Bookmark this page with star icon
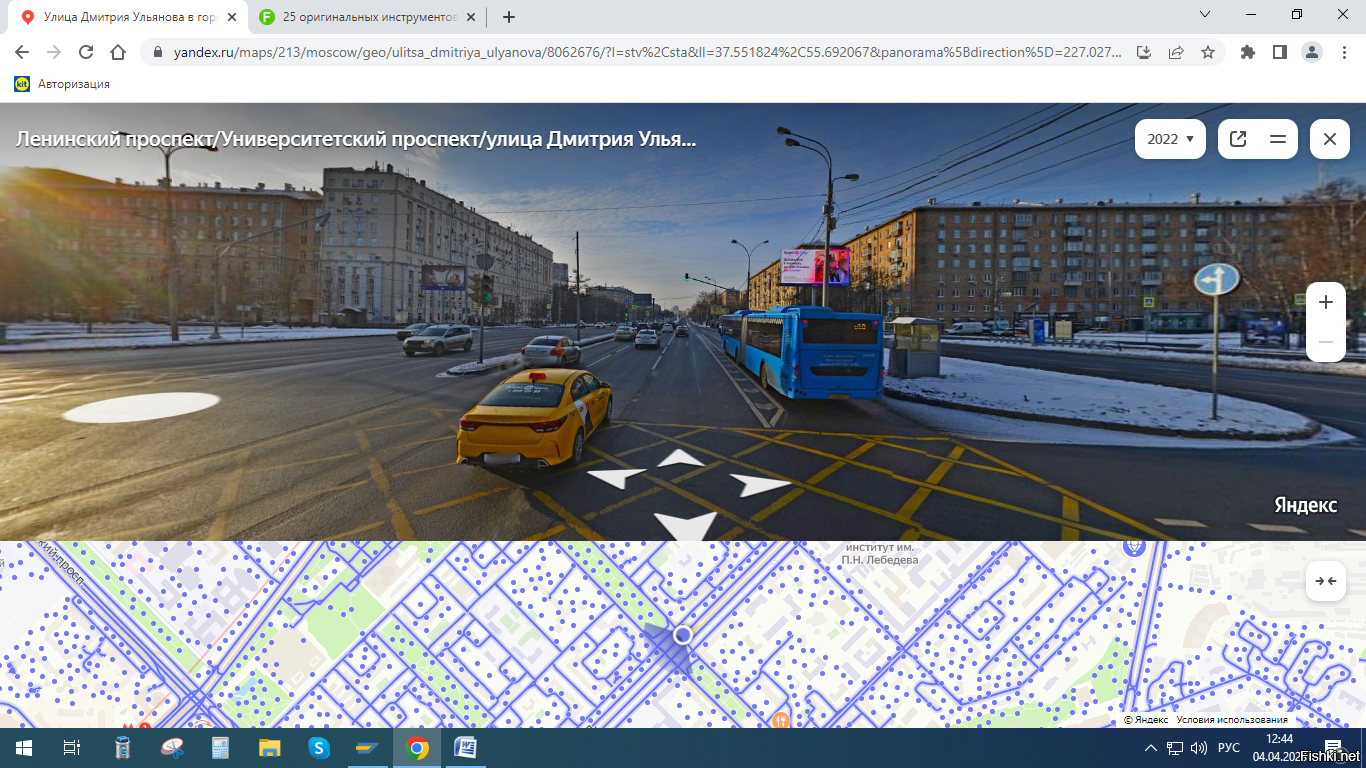This screenshot has height=768, width=1366. [x=1208, y=52]
